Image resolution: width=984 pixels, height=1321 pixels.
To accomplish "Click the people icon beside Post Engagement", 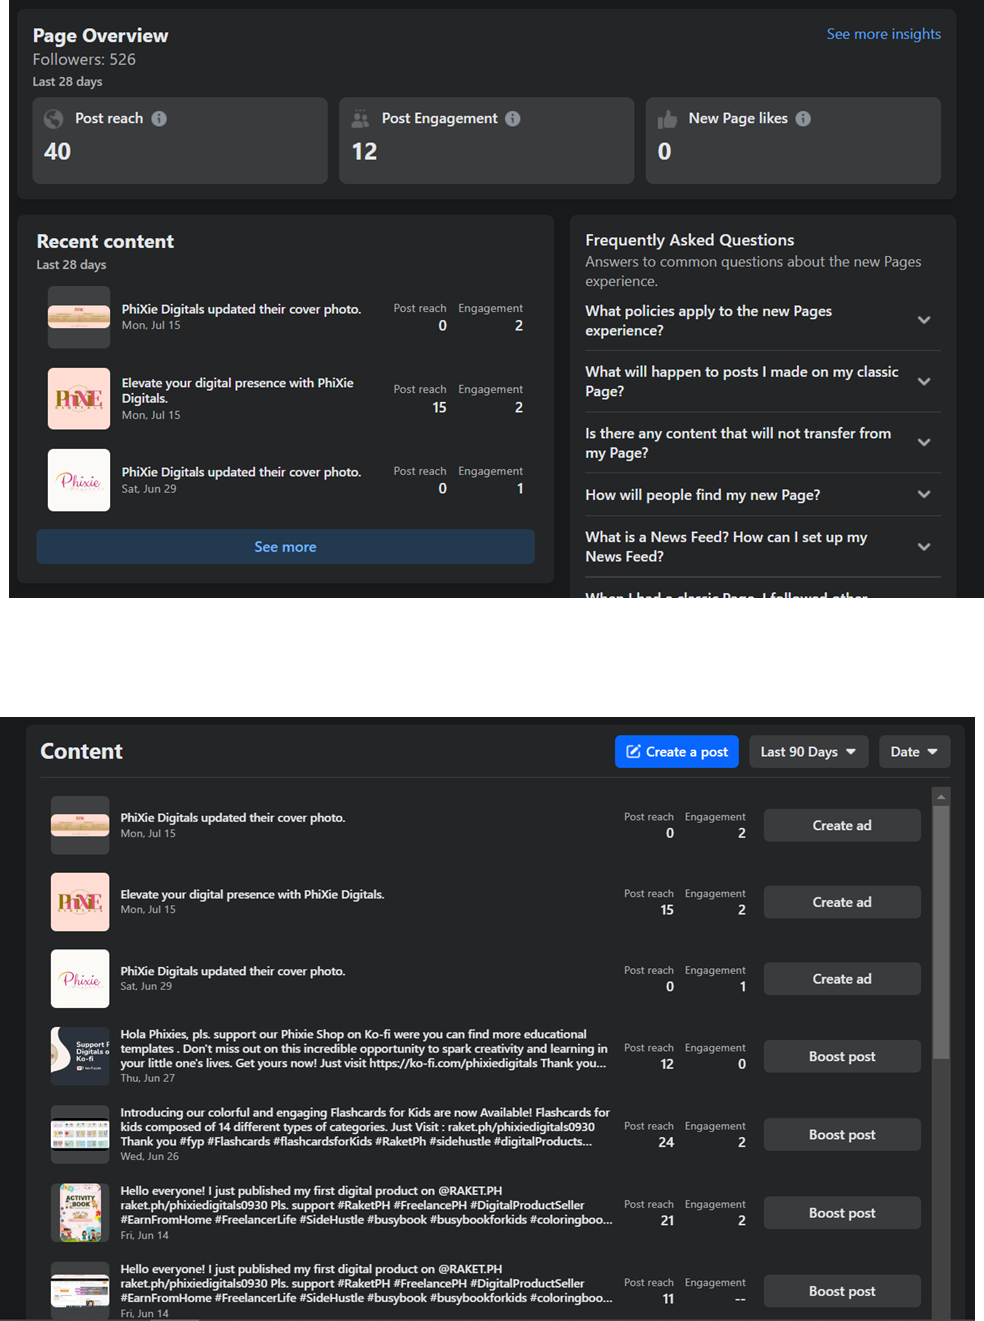I will pos(360,119).
